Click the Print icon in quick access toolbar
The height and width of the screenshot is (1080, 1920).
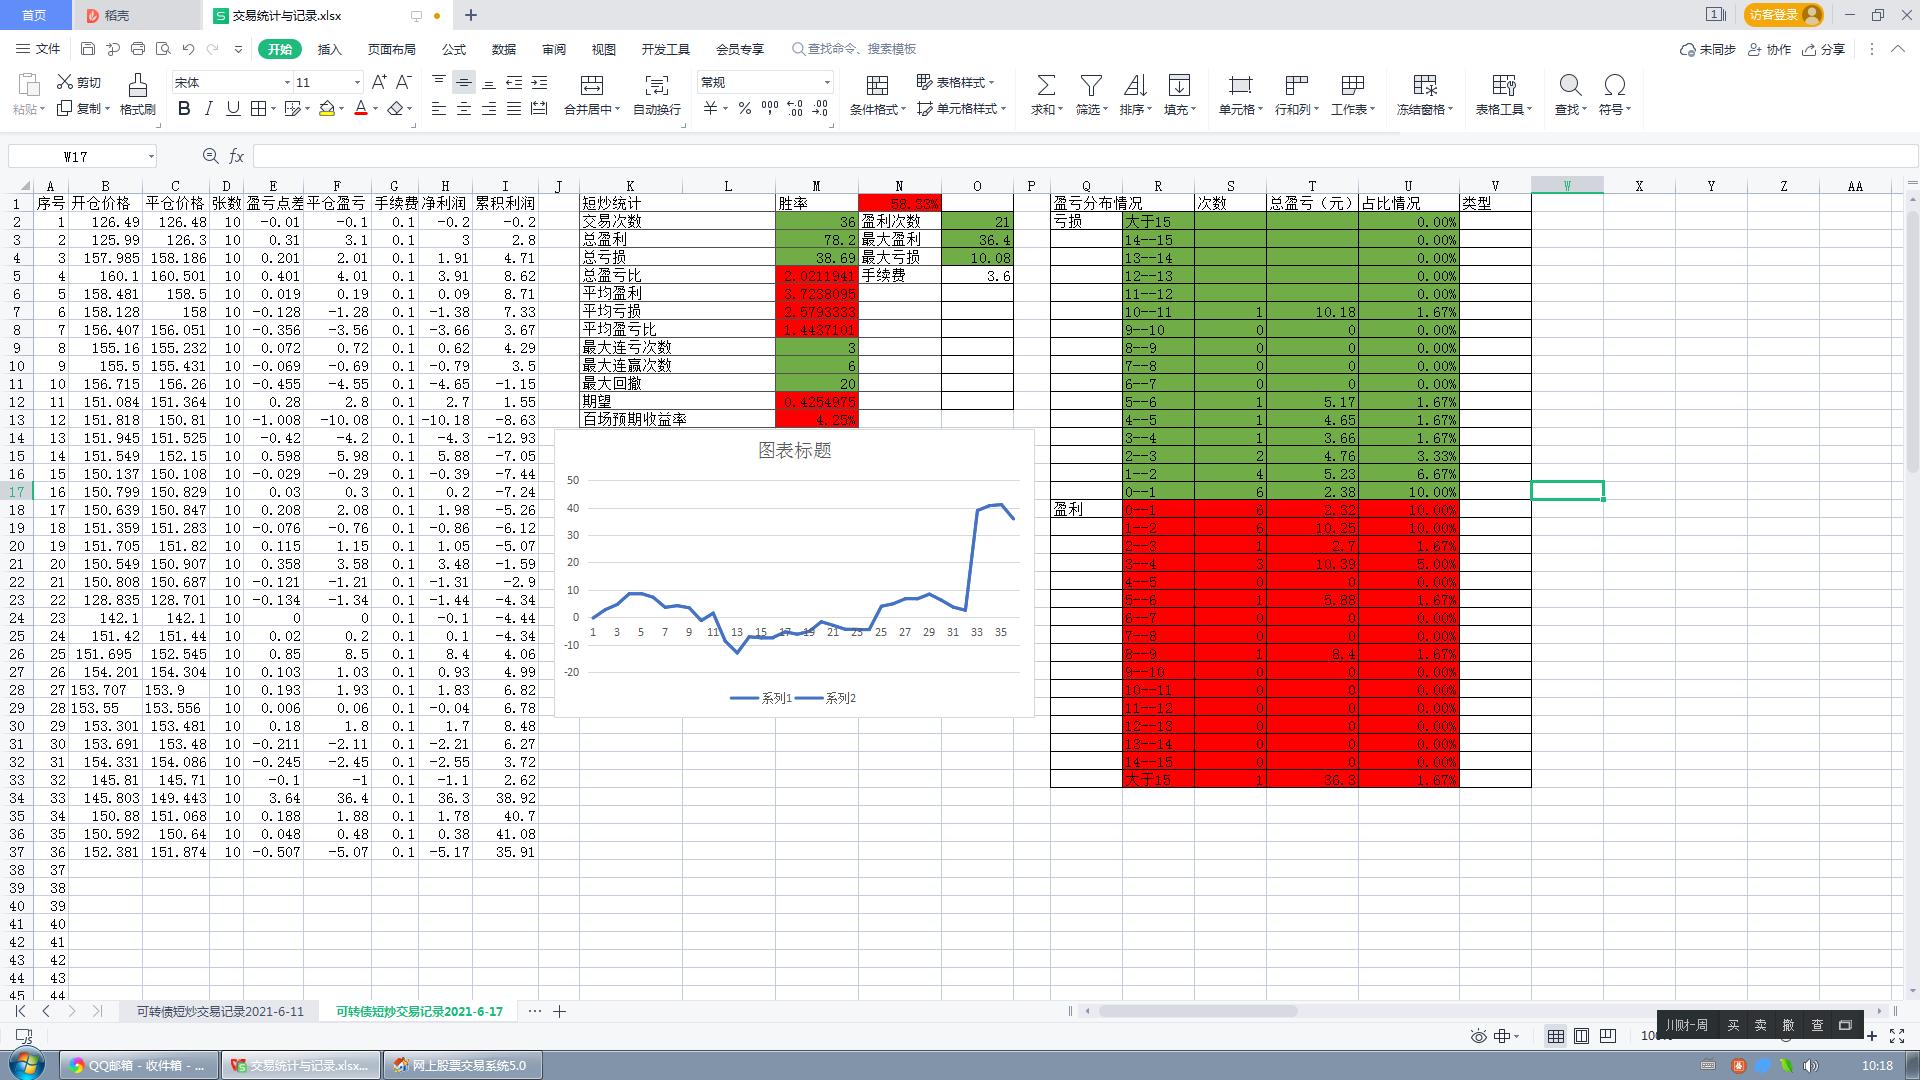click(138, 49)
